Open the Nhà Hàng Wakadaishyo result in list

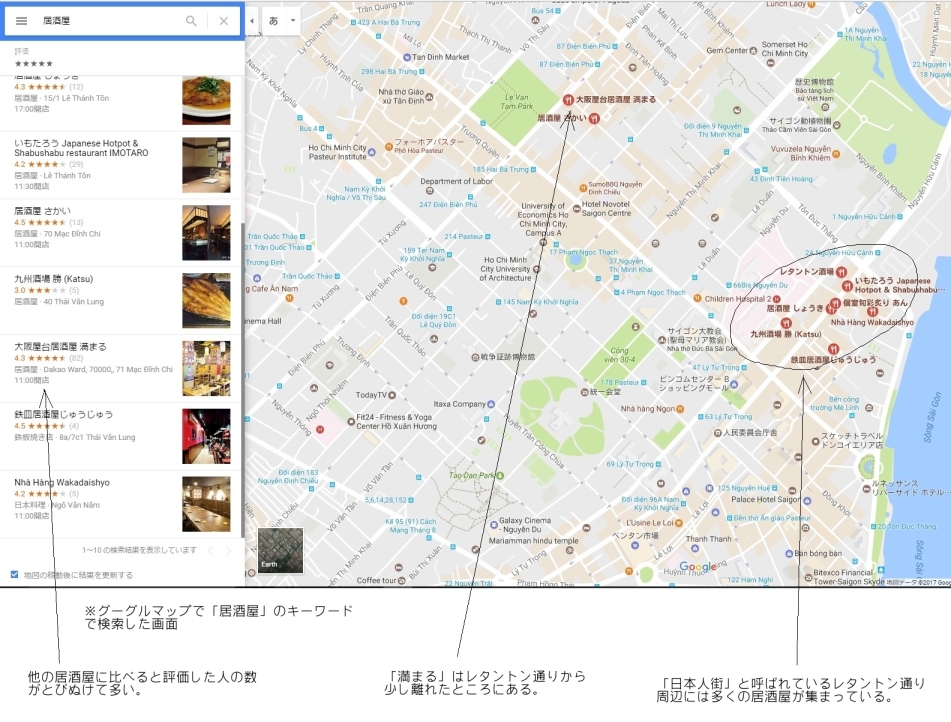pyautogui.click(x=62, y=483)
